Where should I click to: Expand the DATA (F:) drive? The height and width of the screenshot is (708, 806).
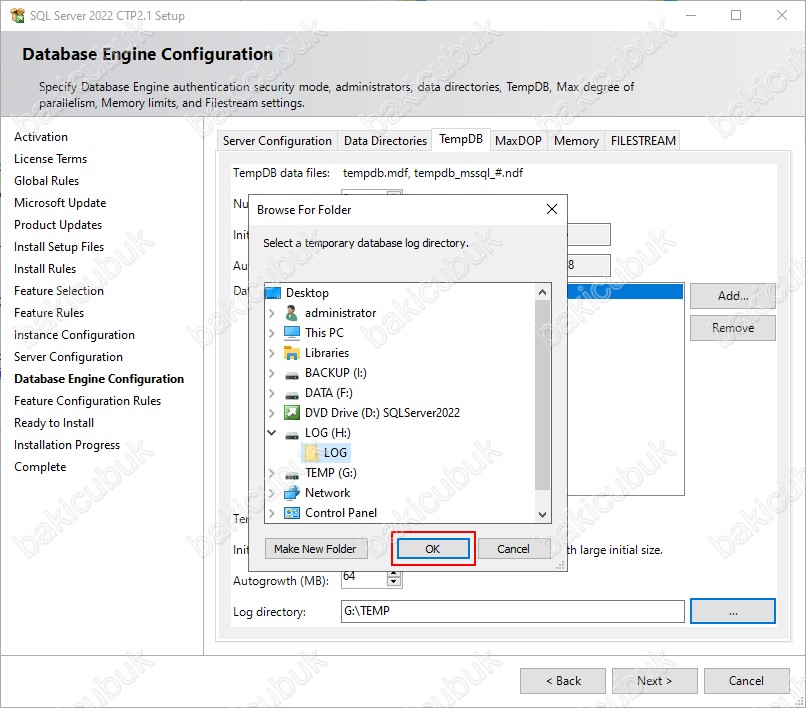pyautogui.click(x=272, y=393)
